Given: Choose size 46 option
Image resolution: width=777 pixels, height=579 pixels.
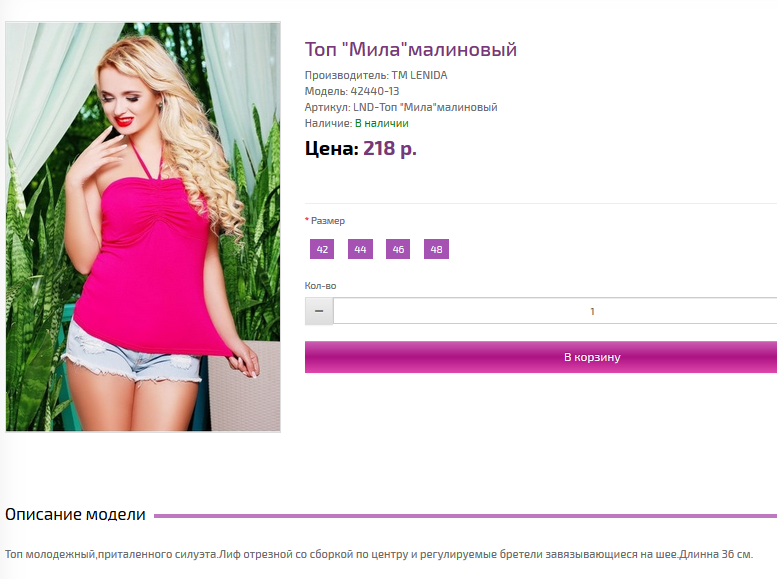Looking at the screenshot, I should pos(398,249).
